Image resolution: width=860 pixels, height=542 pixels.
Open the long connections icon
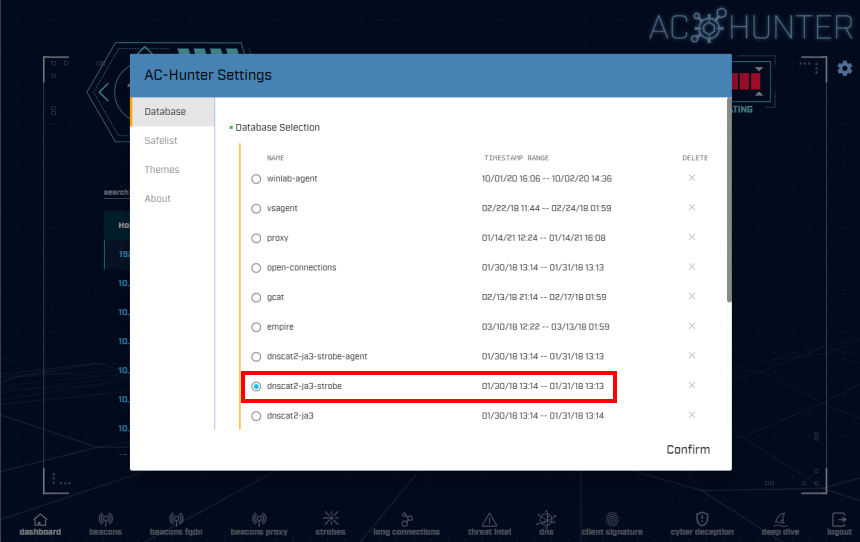pyautogui.click(x=406, y=519)
